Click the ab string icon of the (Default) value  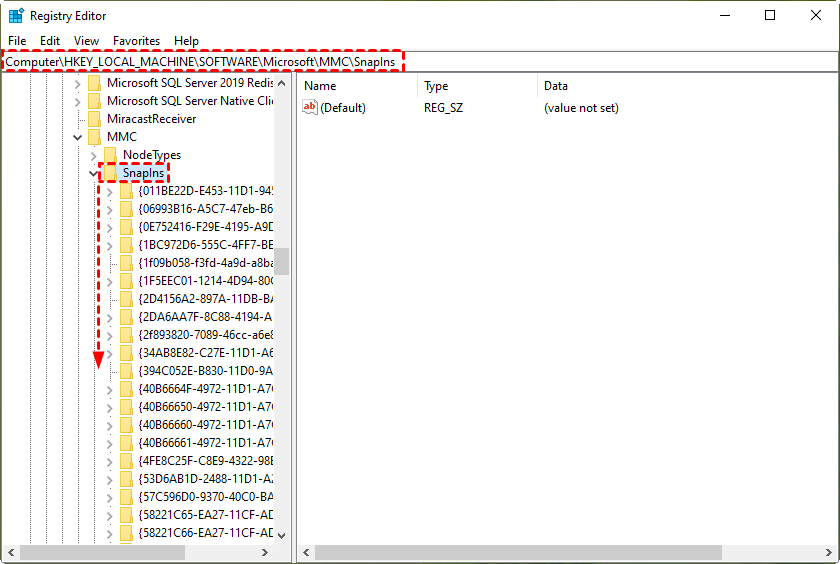[310, 107]
